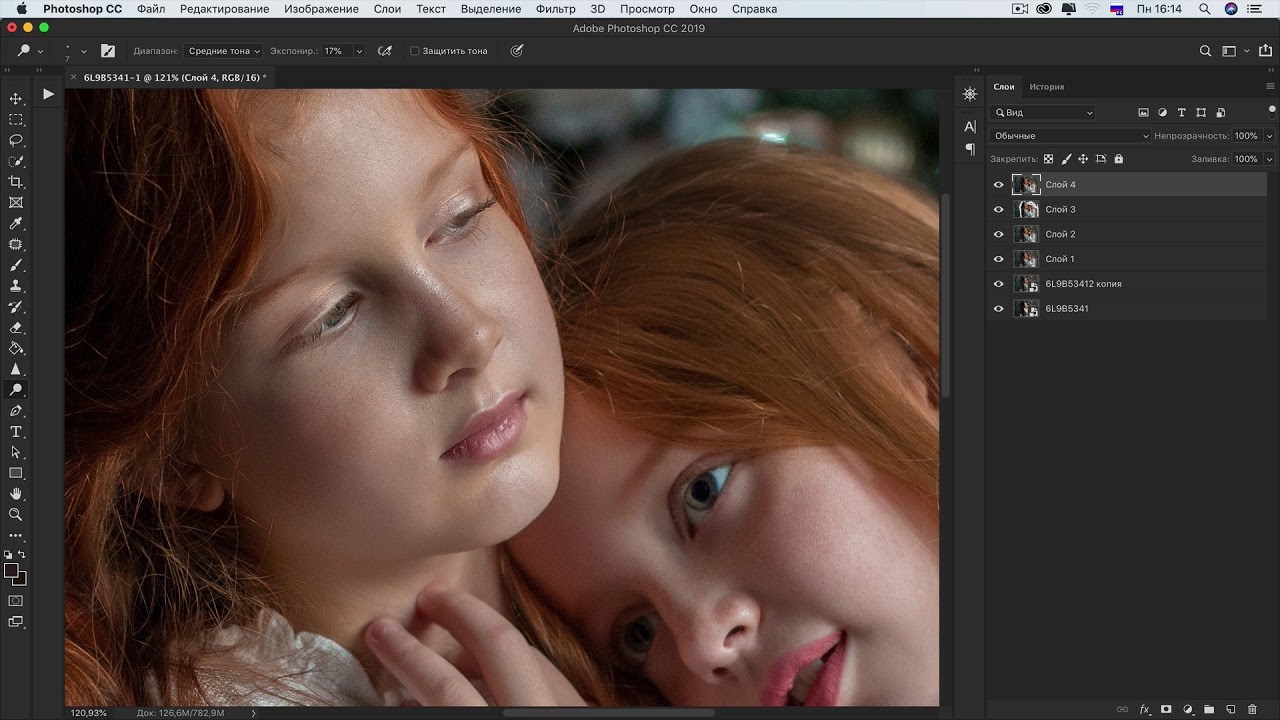
Task: Open the tool preset picker arrow
Action: tap(40, 51)
